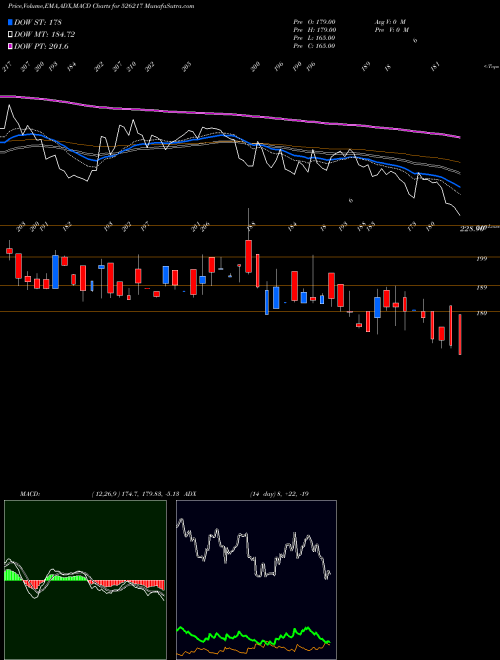The height and width of the screenshot is (660, 500).
Task: Click the top axis label '181' near right
Action: pyautogui.click(x=436, y=66)
